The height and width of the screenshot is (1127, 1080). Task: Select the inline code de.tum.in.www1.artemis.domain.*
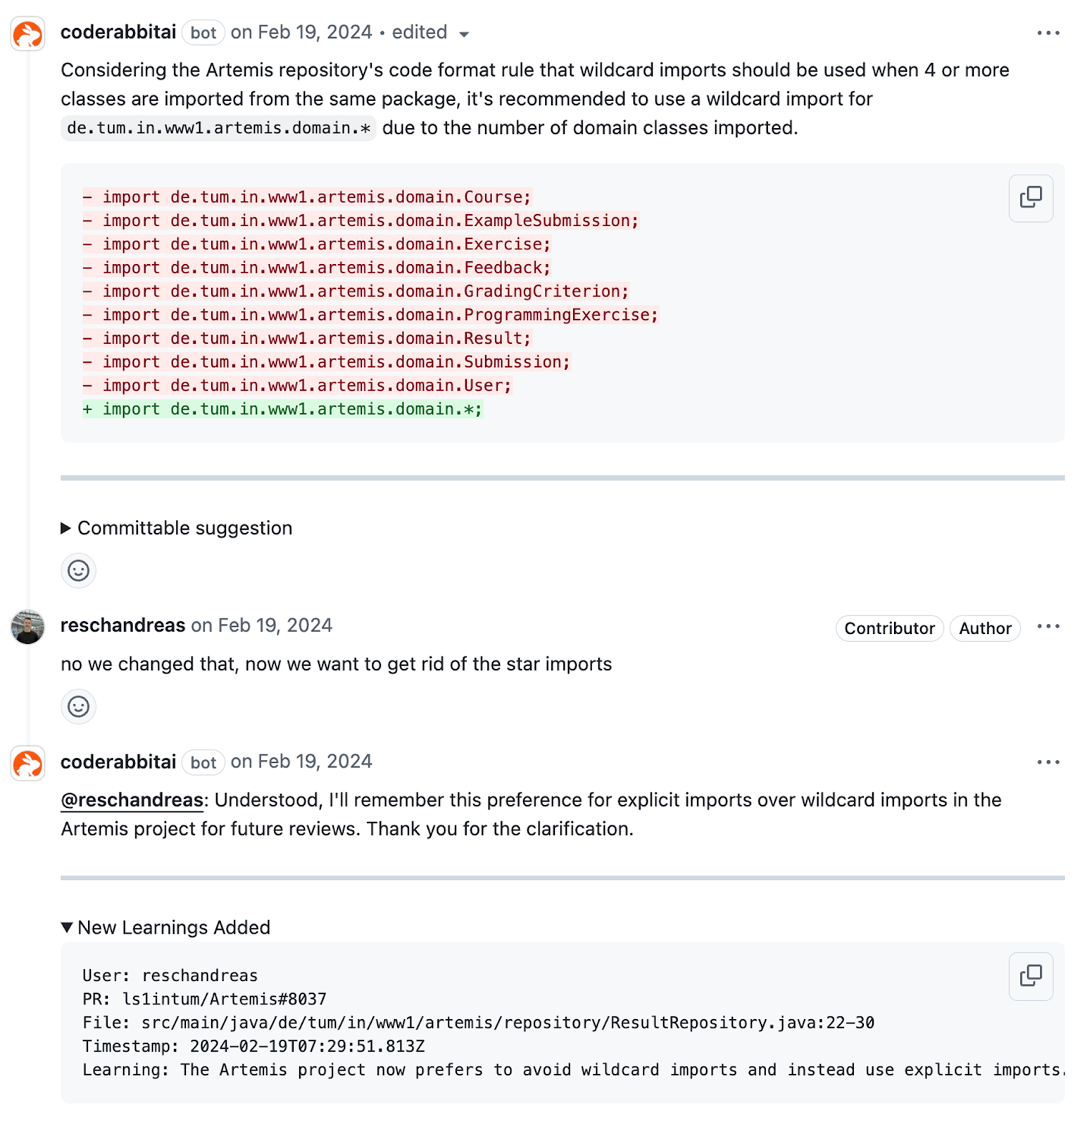tap(218, 127)
